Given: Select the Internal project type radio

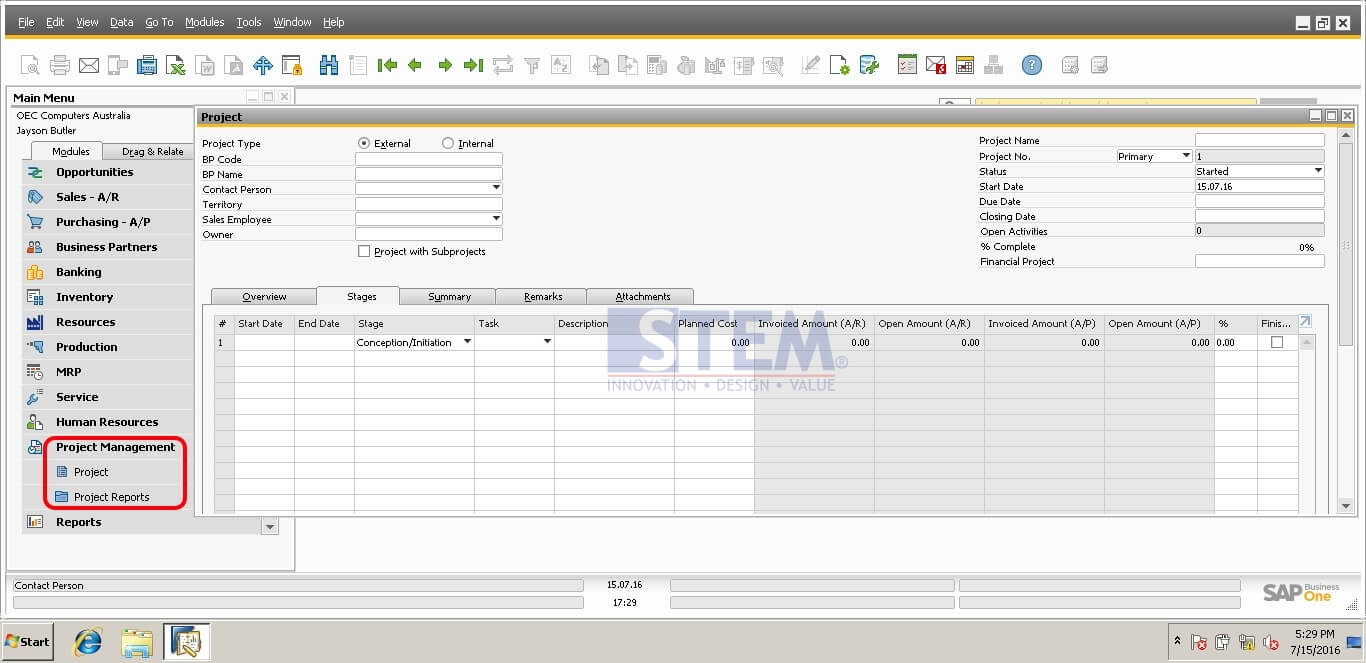Looking at the screenshot, I should point(448,143).
